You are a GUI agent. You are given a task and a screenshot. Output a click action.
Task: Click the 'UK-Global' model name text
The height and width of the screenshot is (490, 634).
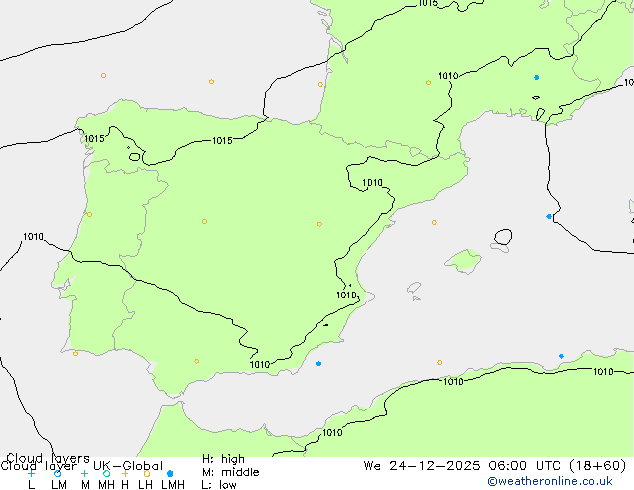point(128,466)
